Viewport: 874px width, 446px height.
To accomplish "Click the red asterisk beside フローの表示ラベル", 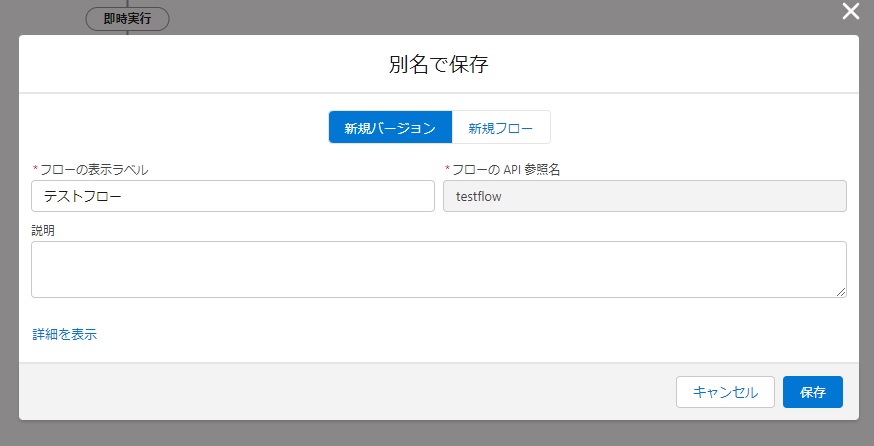I will pos(36,170).
